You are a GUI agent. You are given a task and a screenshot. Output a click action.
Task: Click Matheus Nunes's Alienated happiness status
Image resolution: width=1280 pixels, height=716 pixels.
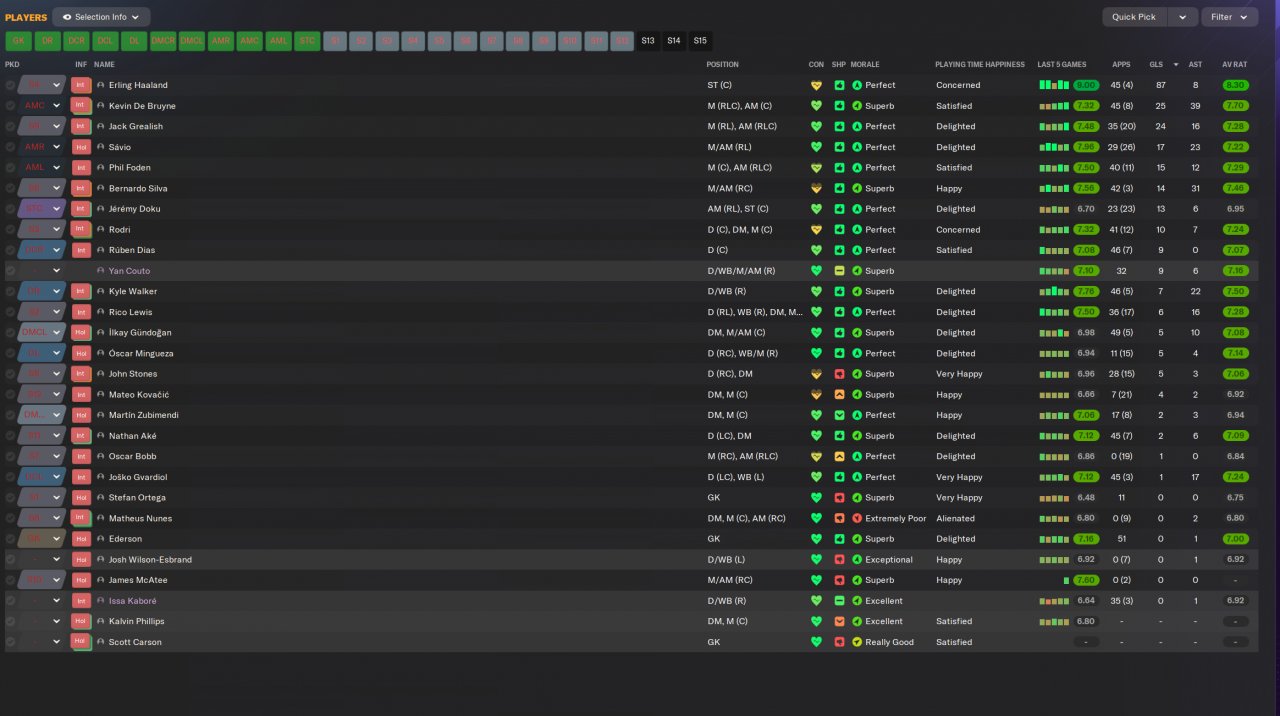click(x=955, y=519)
